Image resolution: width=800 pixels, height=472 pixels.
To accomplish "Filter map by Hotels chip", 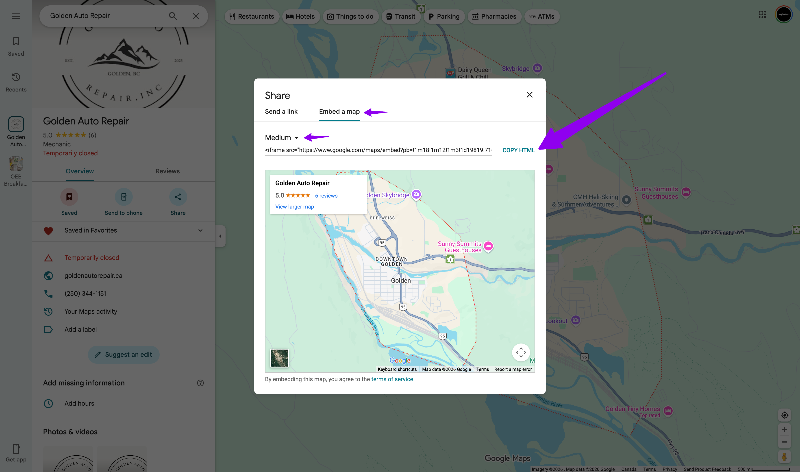I will 301,16.
